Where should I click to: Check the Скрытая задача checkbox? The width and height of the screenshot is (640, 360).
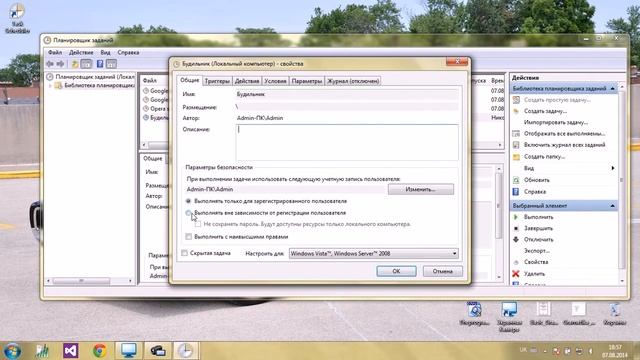pos(184,253)
